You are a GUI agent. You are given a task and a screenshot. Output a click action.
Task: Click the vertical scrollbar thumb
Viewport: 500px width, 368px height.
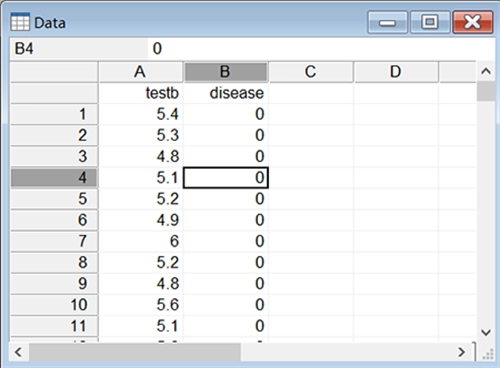coord(486,91)
